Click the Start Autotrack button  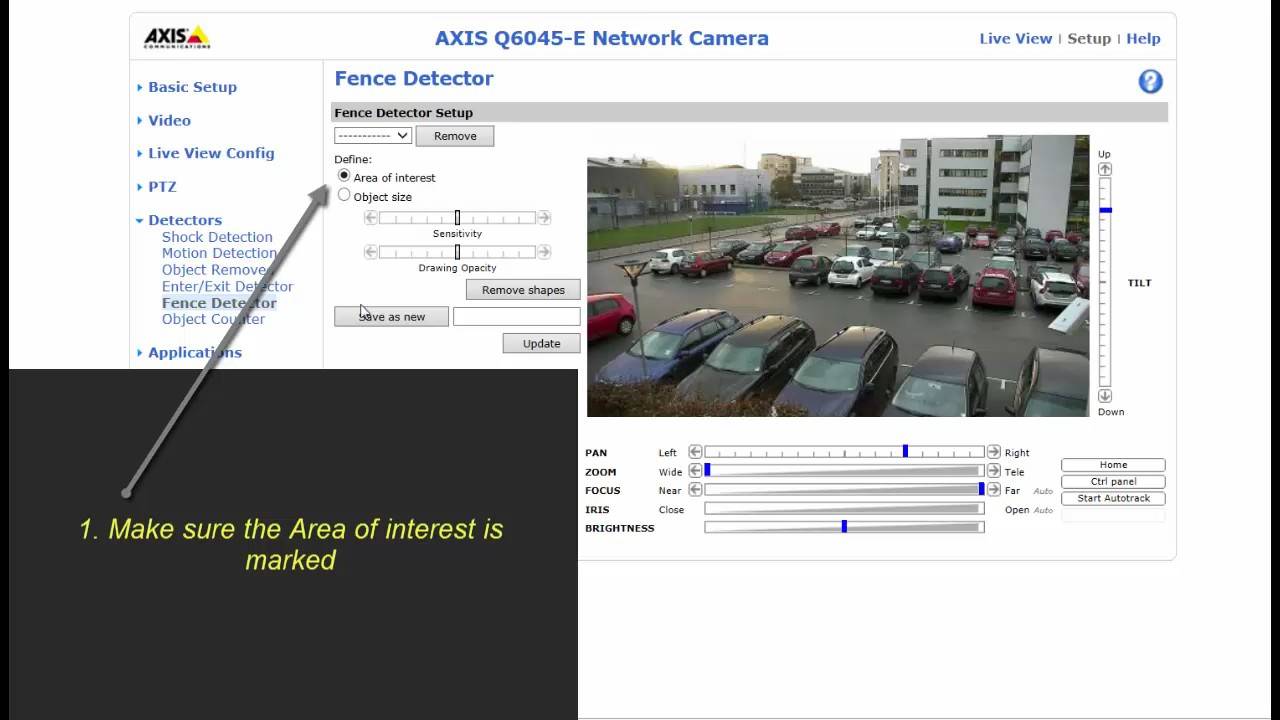pyautogui.click(x=1113, y=498)
